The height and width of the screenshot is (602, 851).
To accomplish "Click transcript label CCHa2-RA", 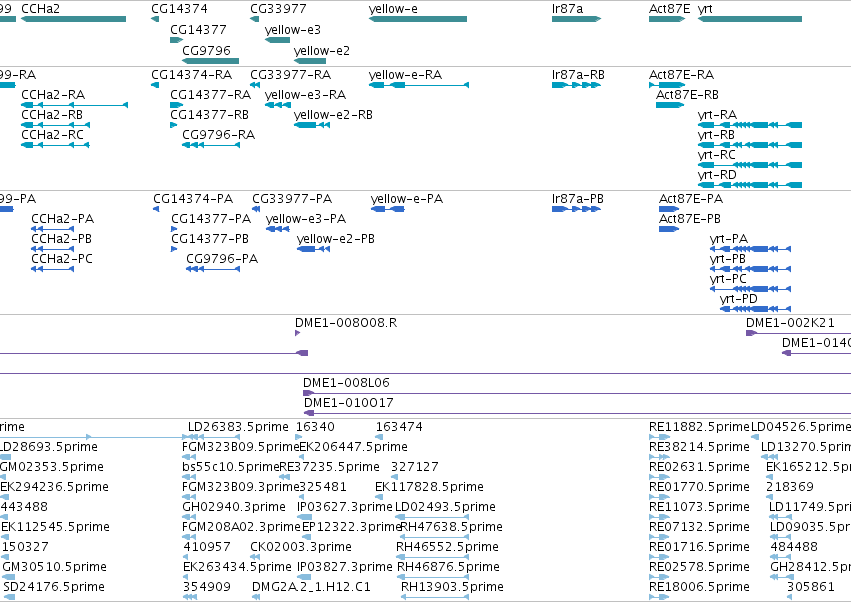I will click(53, 94).
